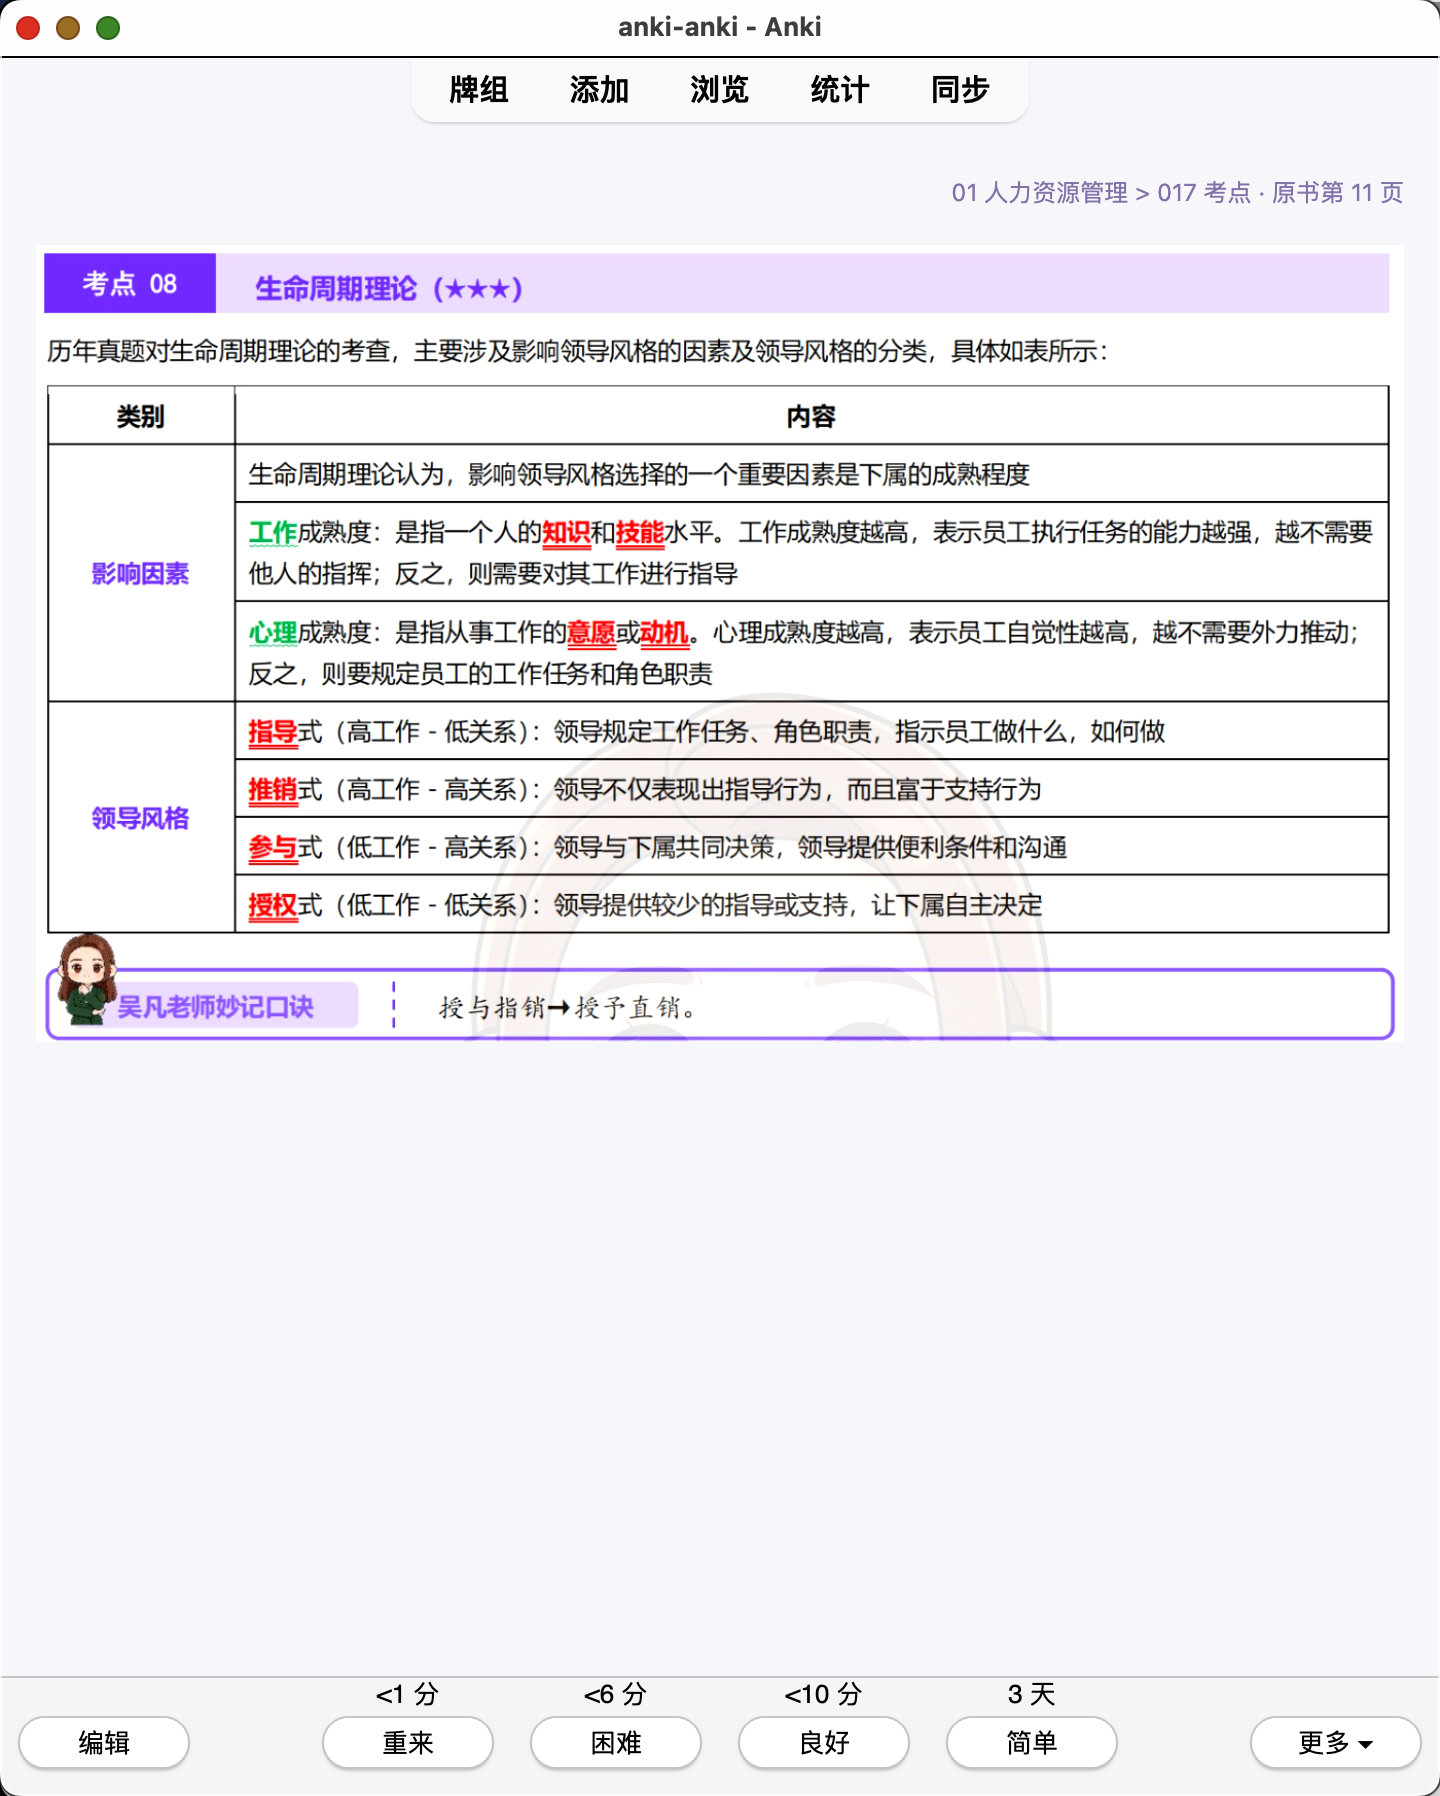Click the '考点 08' purple label
This screenshot has width=1440, height=1796.
pyautogui.click(x=130, y=283)
